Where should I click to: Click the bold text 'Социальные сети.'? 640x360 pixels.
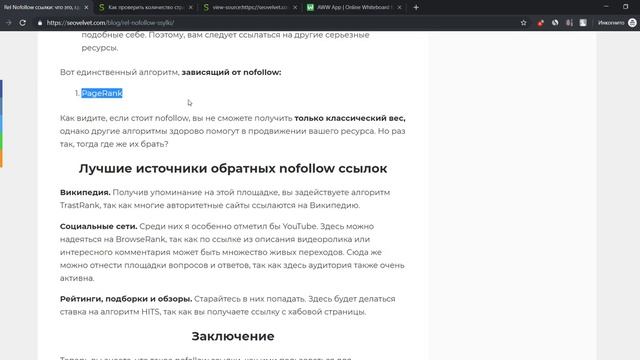click(x=99, y=226)
